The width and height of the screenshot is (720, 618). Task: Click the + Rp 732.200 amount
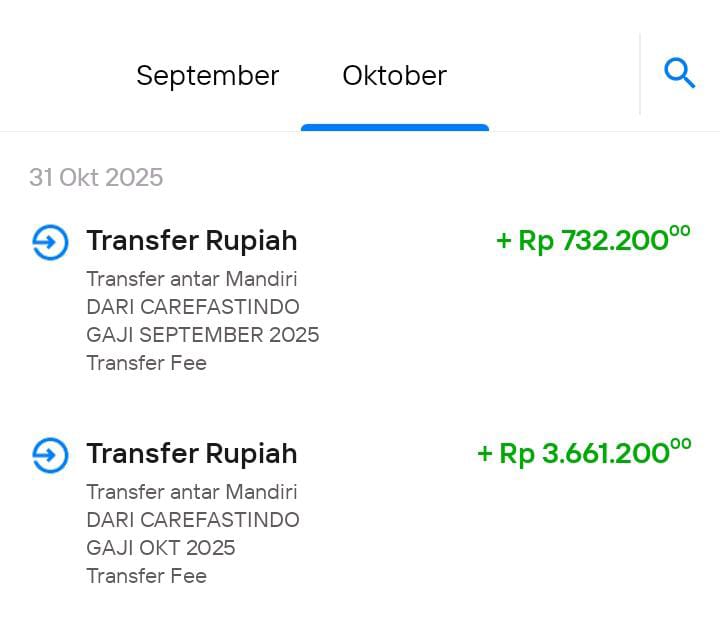click(593, 240)
